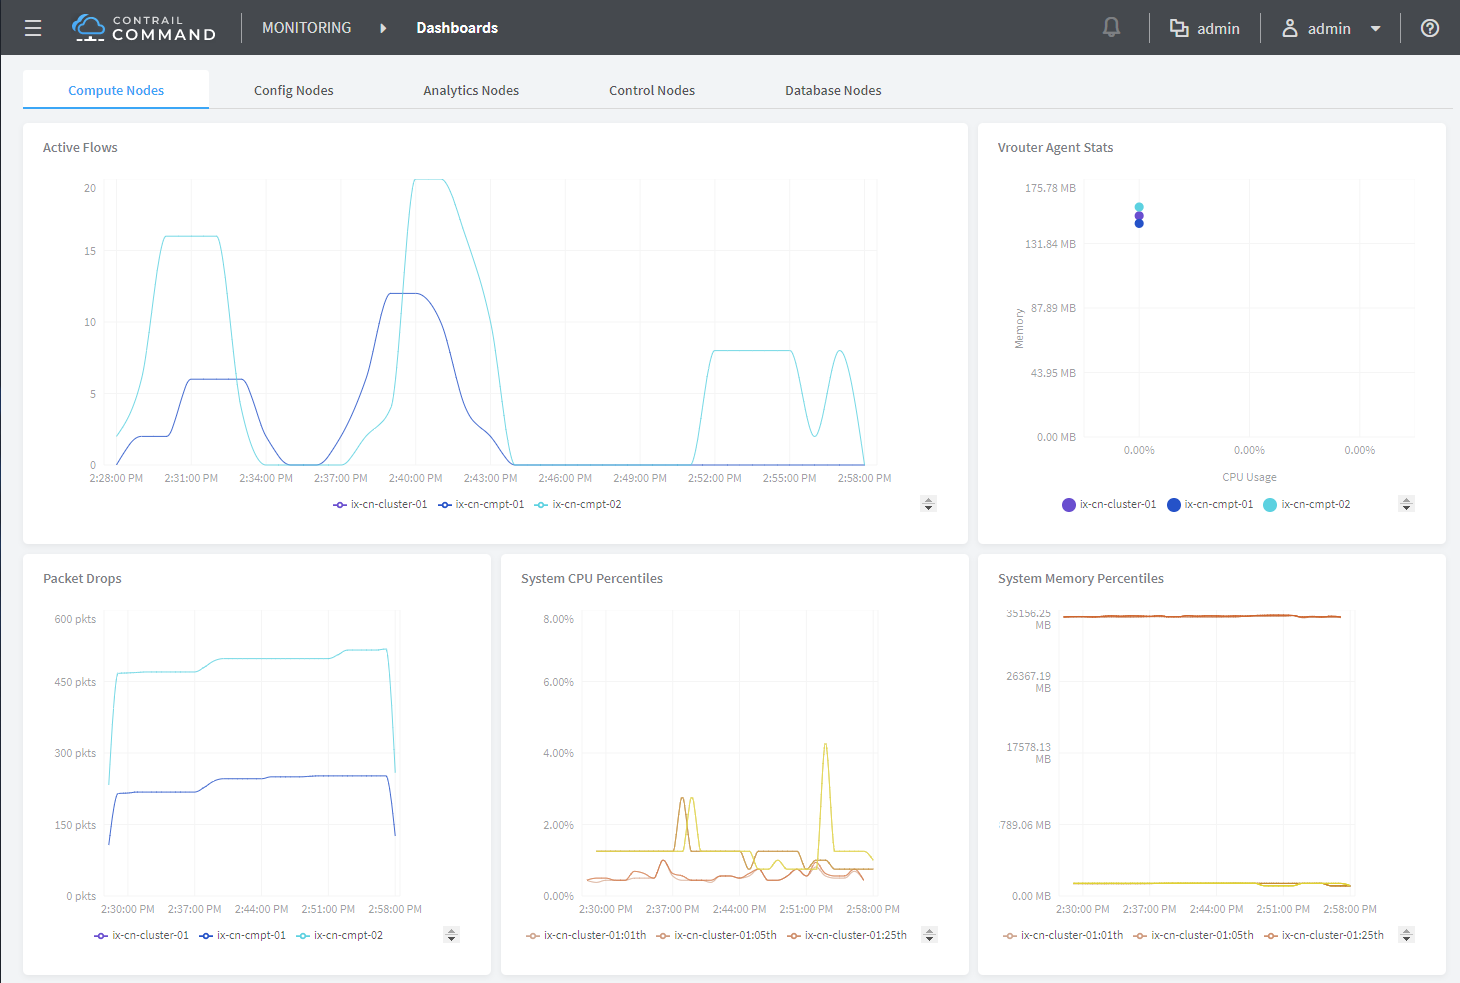Click the 2:40:00 PM label in Active Flows

click(415, 478)
